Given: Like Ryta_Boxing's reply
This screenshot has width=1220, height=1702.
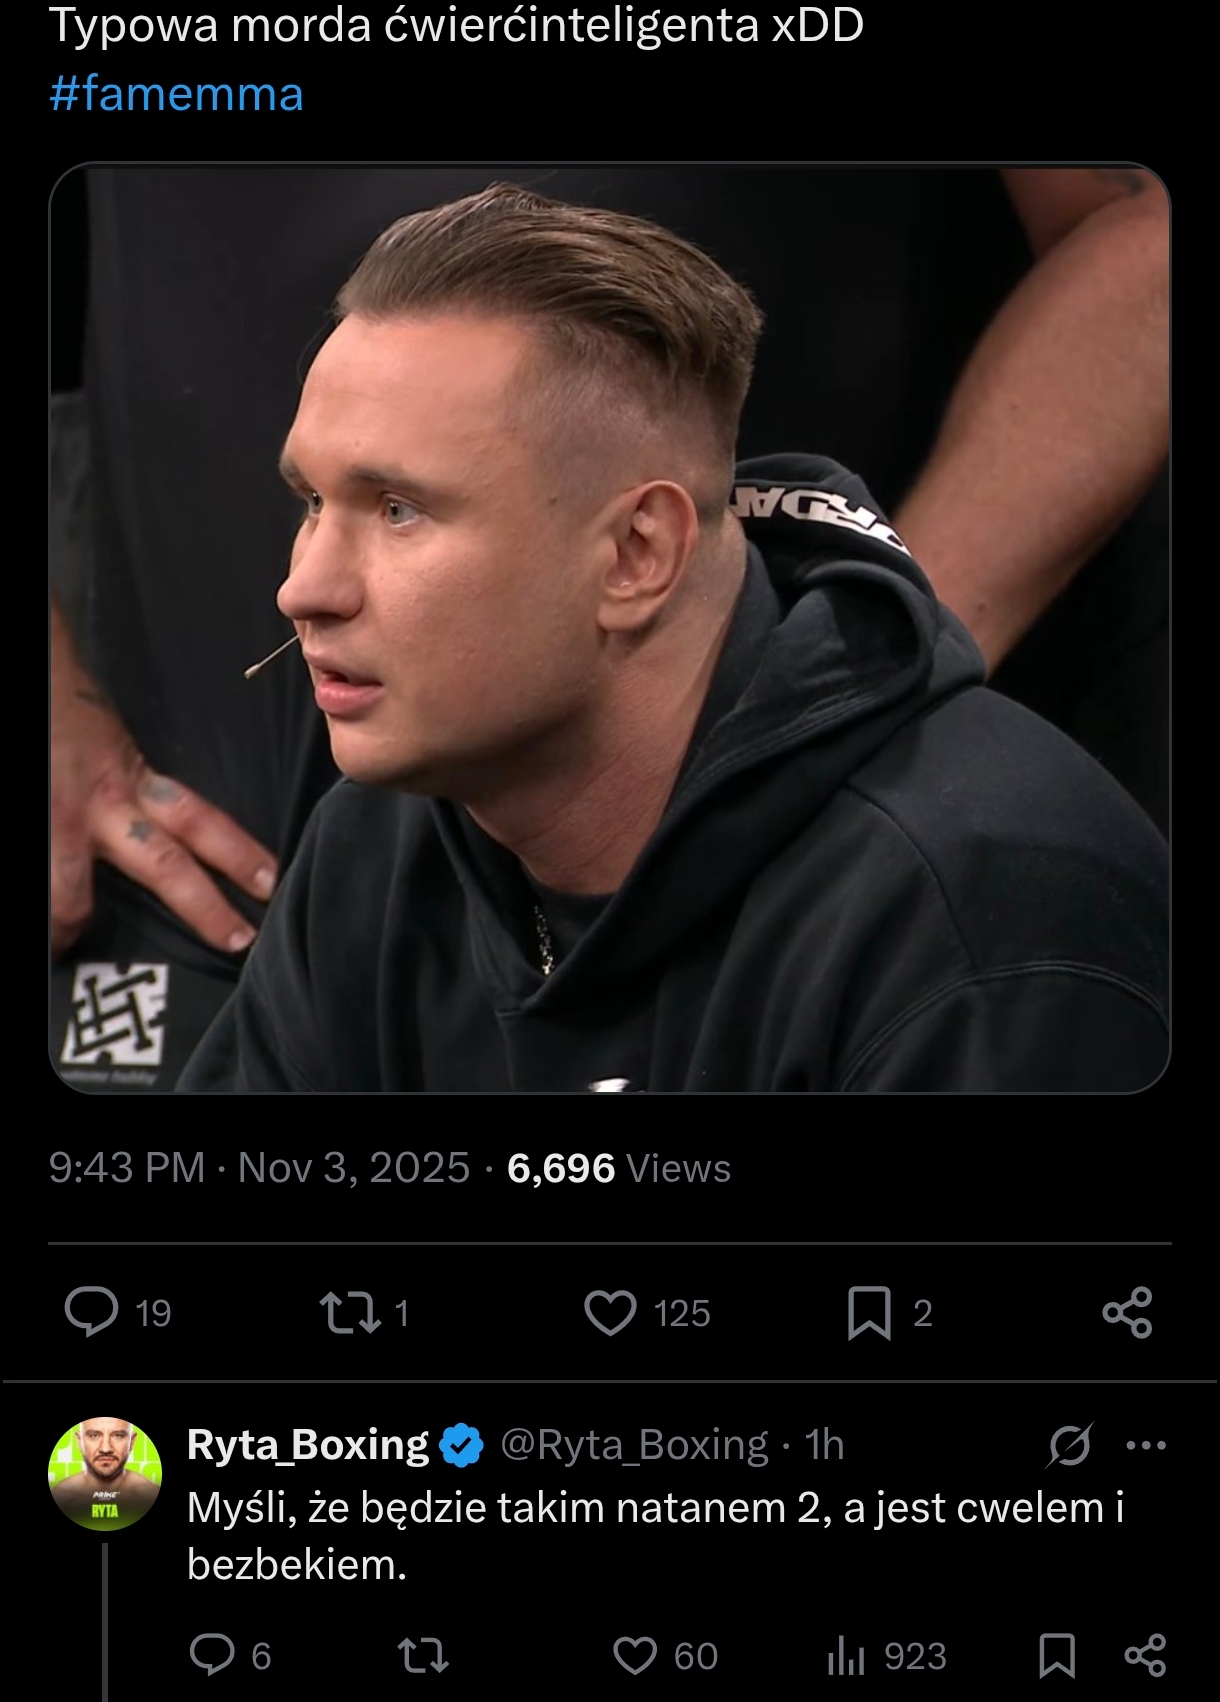Looking at the screenshot, I should [x=635, y=1655].
